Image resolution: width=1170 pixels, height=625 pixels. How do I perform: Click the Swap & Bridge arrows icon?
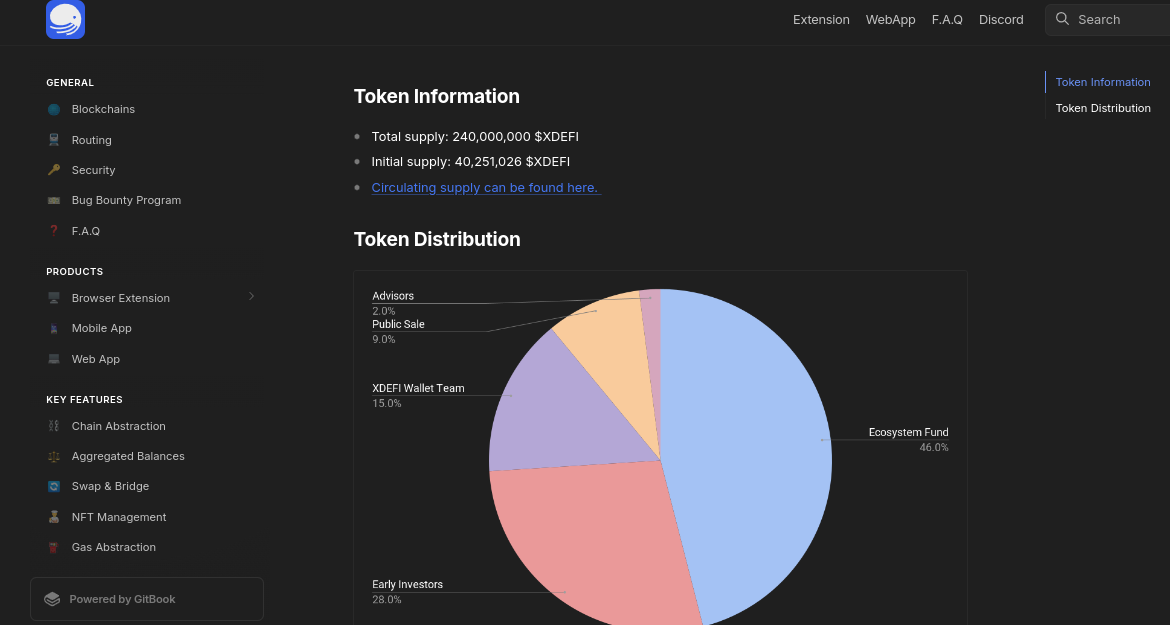tap(54, 486)
